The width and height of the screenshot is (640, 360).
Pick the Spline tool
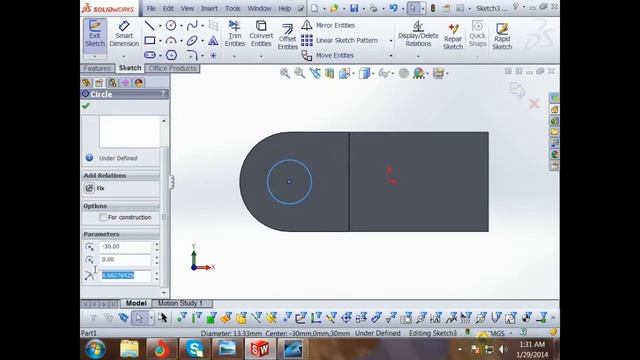tap(192, 26)
